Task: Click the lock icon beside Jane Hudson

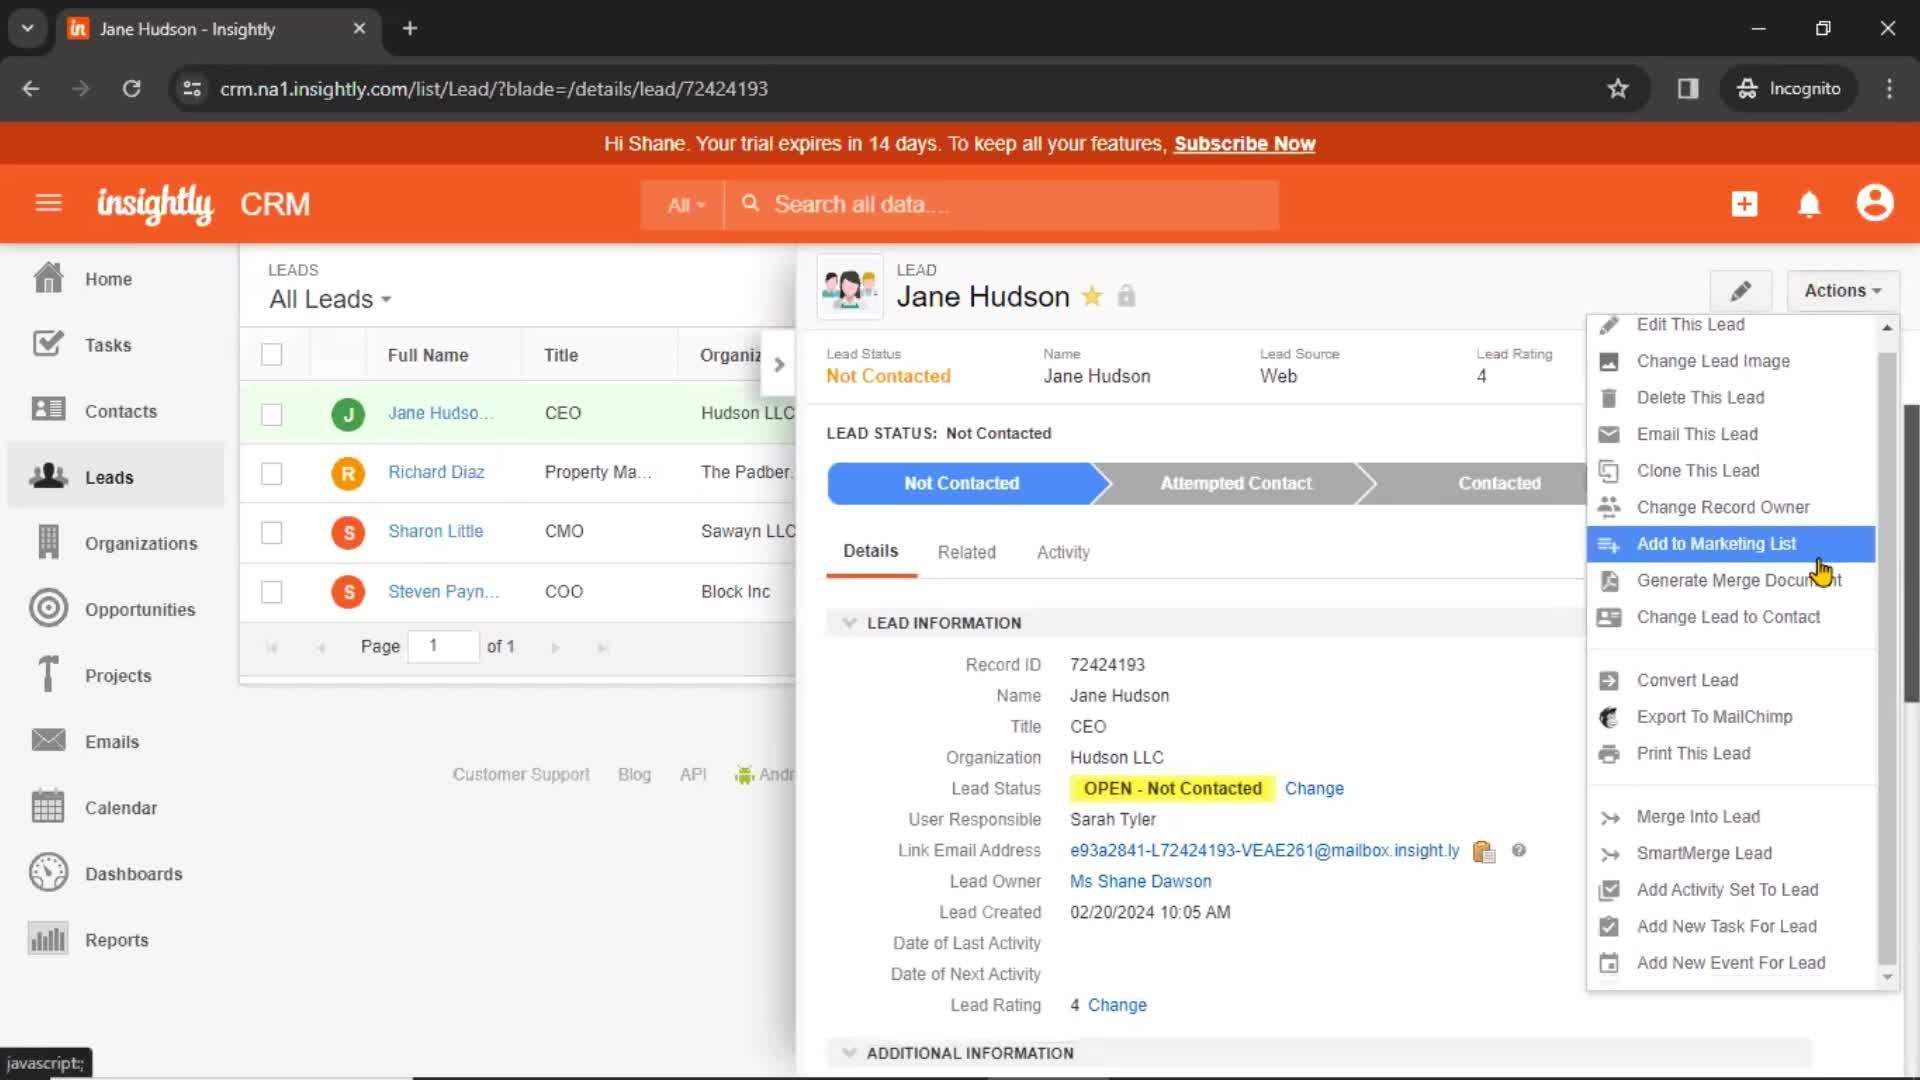Action: (1126, 296)
